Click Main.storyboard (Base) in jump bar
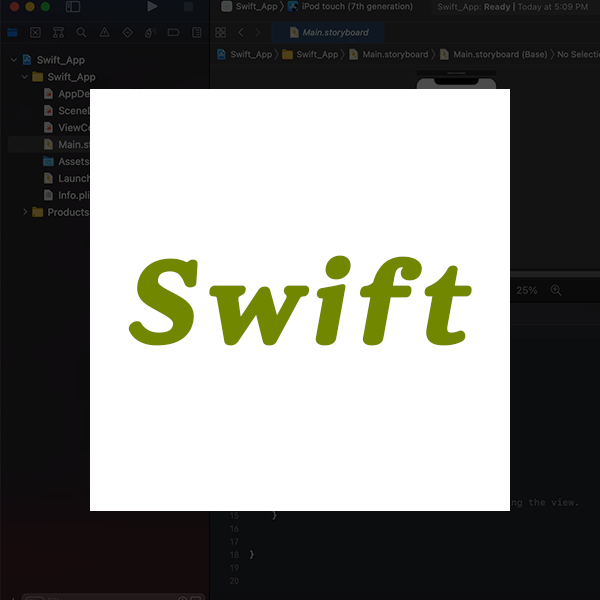The image size is (600, 600). pyautogui.click(x=494, y=54)
